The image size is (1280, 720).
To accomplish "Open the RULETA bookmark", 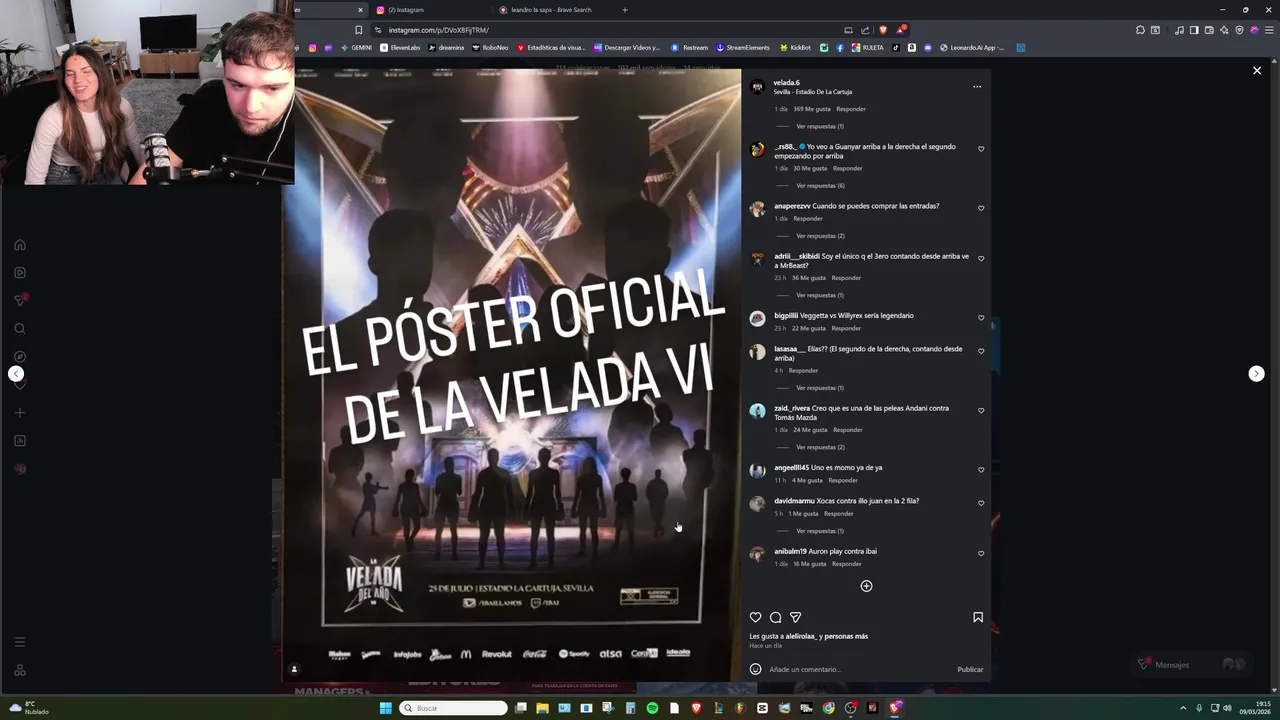I will [868, 47].
